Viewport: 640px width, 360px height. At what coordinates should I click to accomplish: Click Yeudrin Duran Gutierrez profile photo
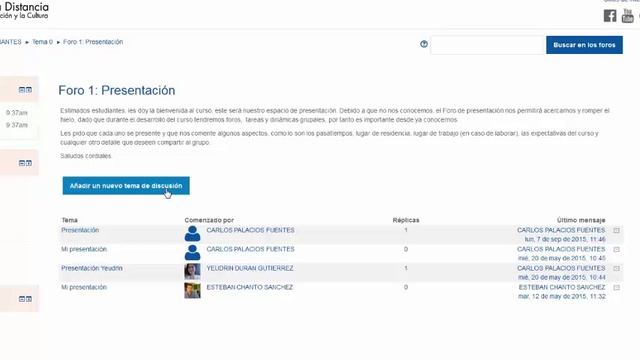click(x=192, y=271)
